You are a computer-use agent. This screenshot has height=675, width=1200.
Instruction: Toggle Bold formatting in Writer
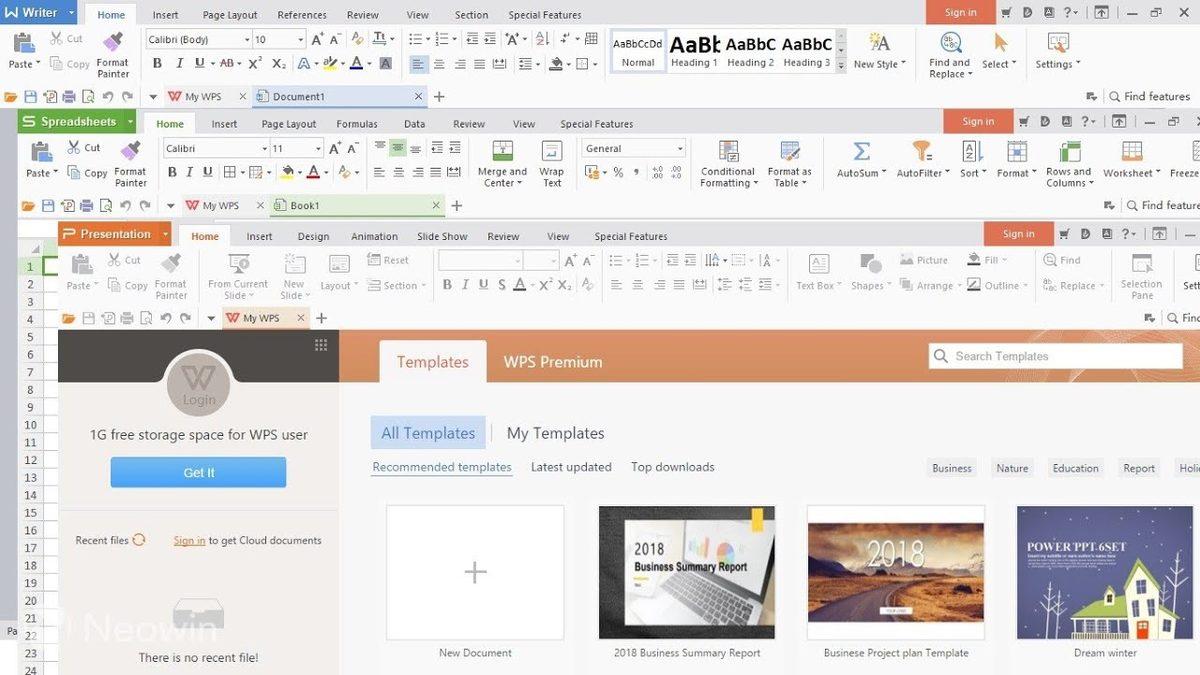click(x=156, y=62)
